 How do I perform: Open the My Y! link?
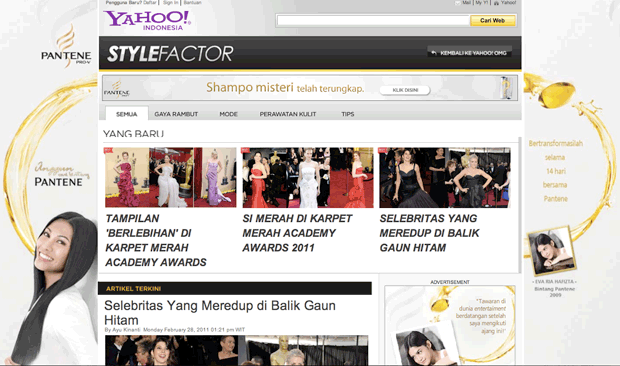(x=482, y=2)
